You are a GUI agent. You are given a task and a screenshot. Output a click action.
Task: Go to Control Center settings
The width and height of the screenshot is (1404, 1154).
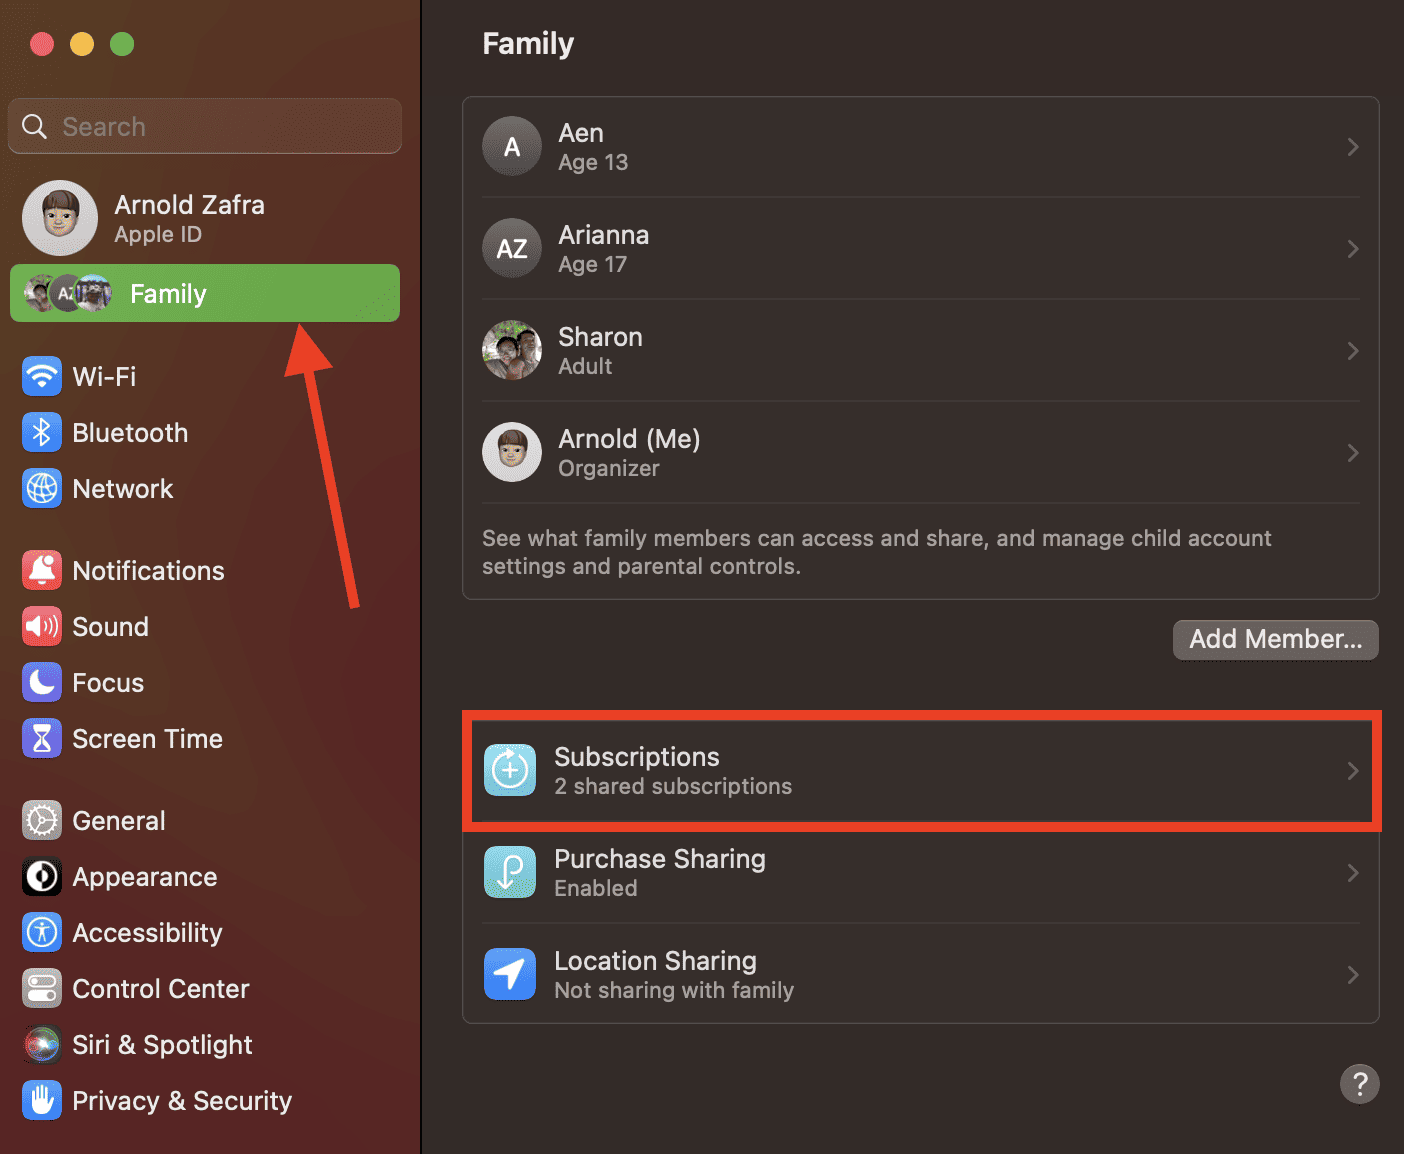pyautogui.click(x=160, y=989)
